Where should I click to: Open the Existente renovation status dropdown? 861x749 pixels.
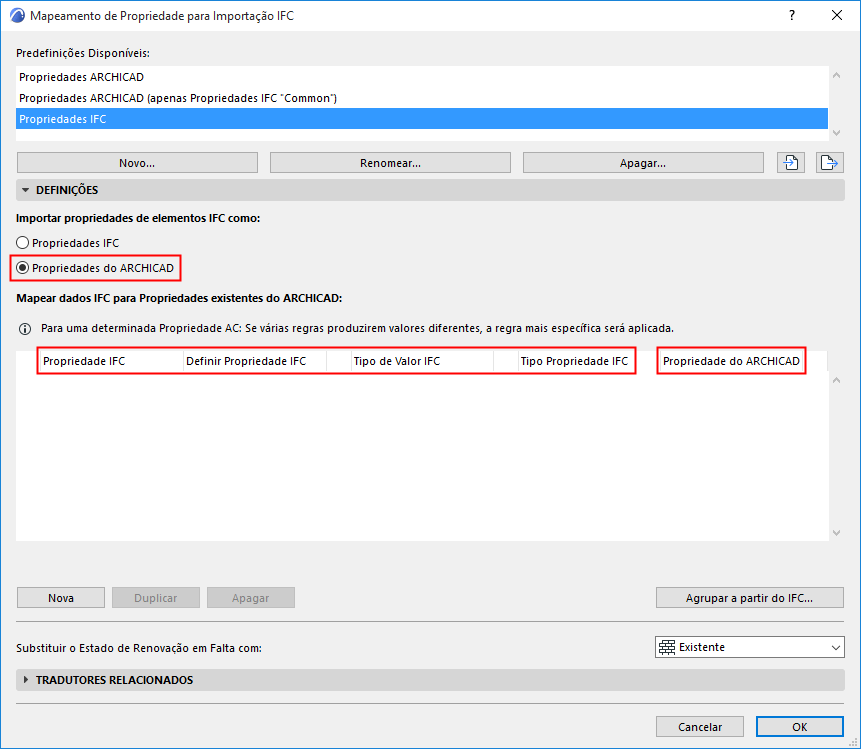[x=750, y=647]
